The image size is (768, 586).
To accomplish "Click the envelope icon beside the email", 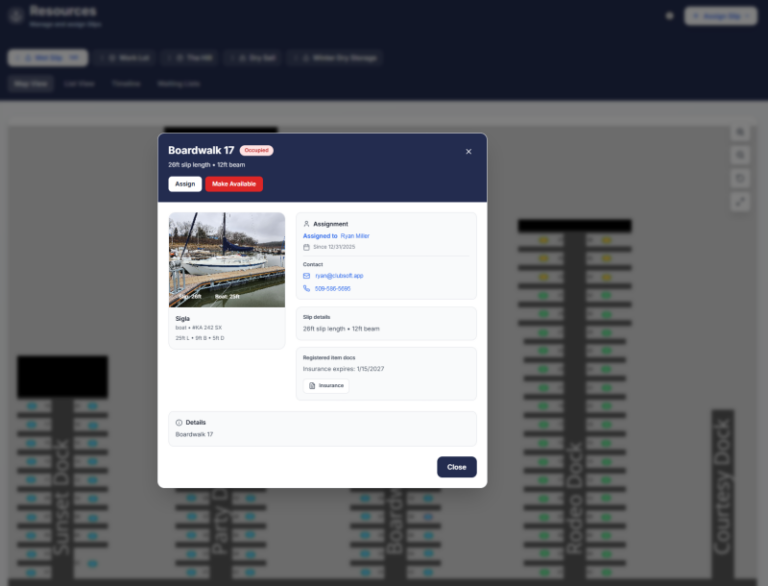I will tap(307, 275).
